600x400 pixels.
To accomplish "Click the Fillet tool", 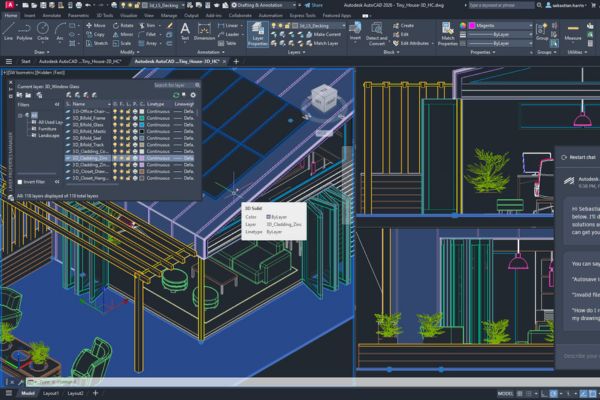I will click(x=147, y=34).
